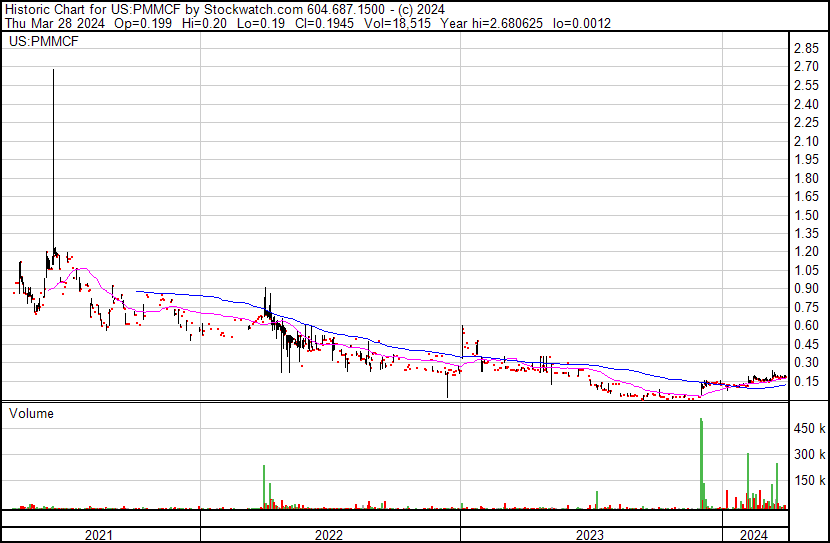Screen dimensions: 830x543
Task: Click the 2.40 price axis label
Action: pos(806,104)
